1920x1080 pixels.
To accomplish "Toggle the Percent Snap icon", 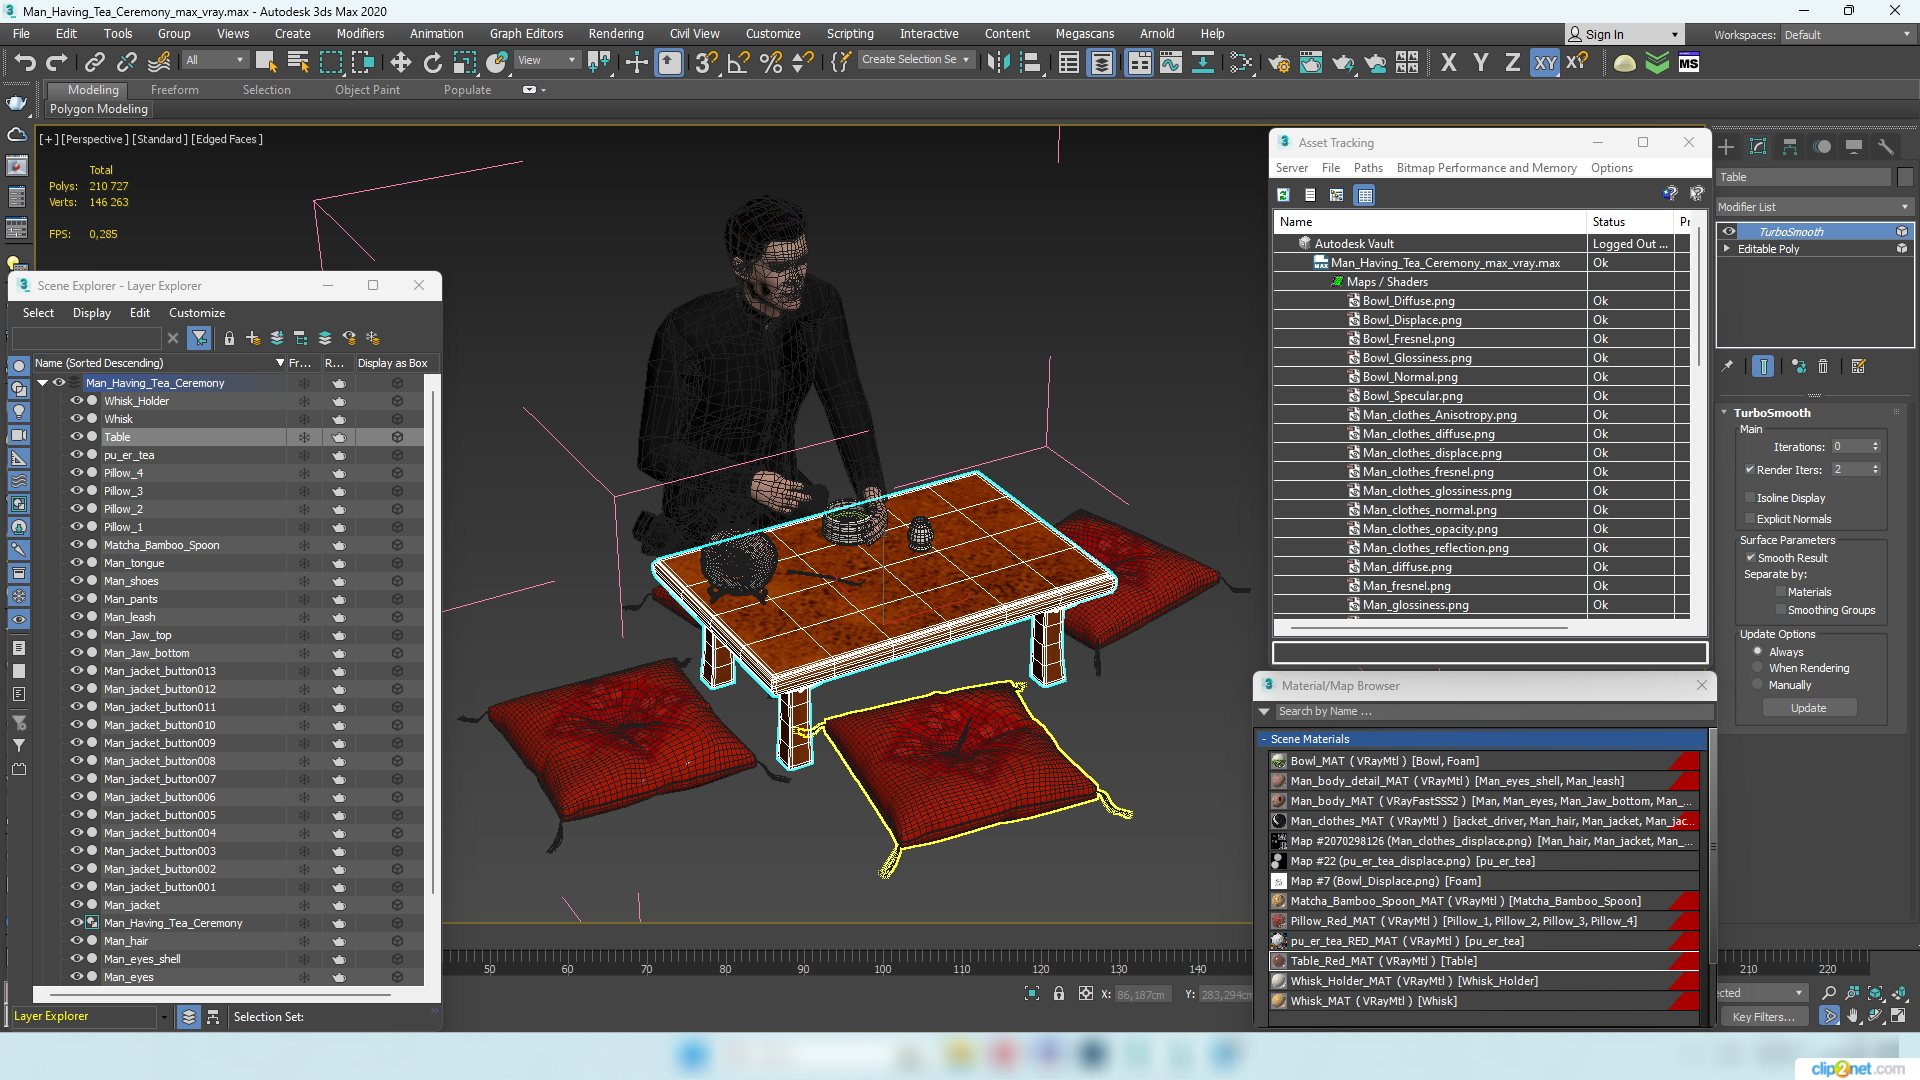I will click(771, 63).
